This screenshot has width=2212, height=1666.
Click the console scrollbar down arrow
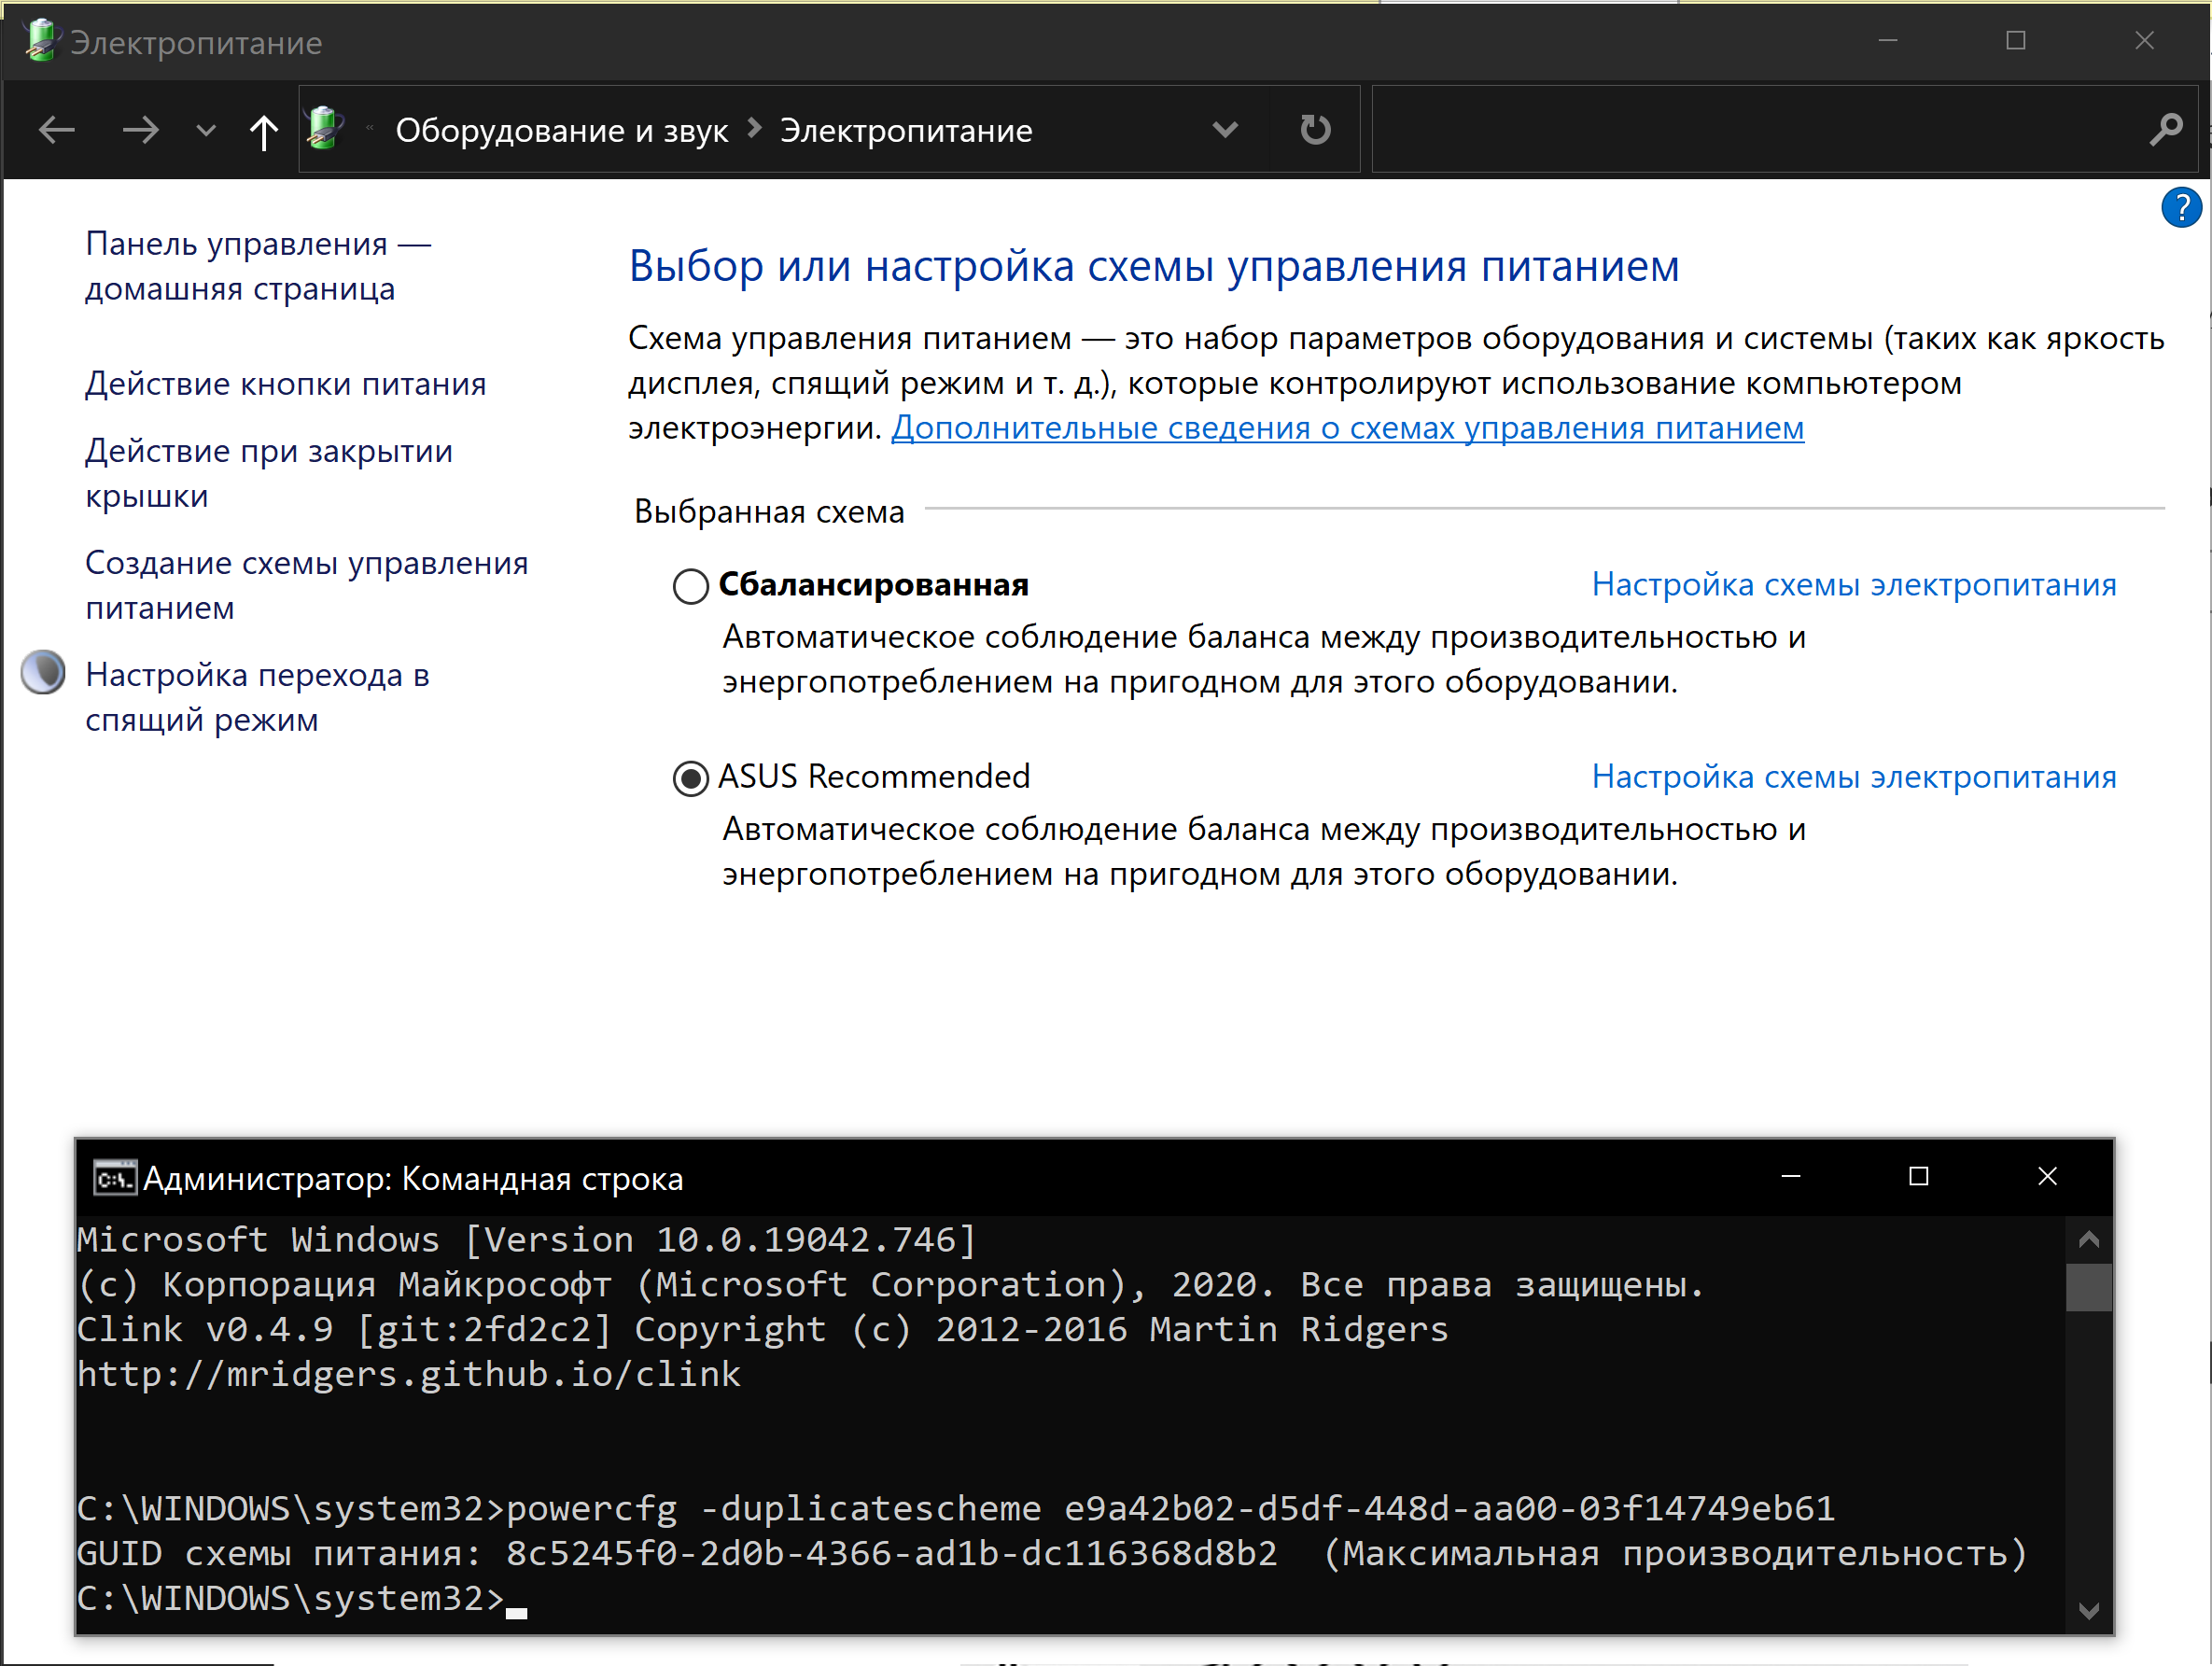2088,1610
